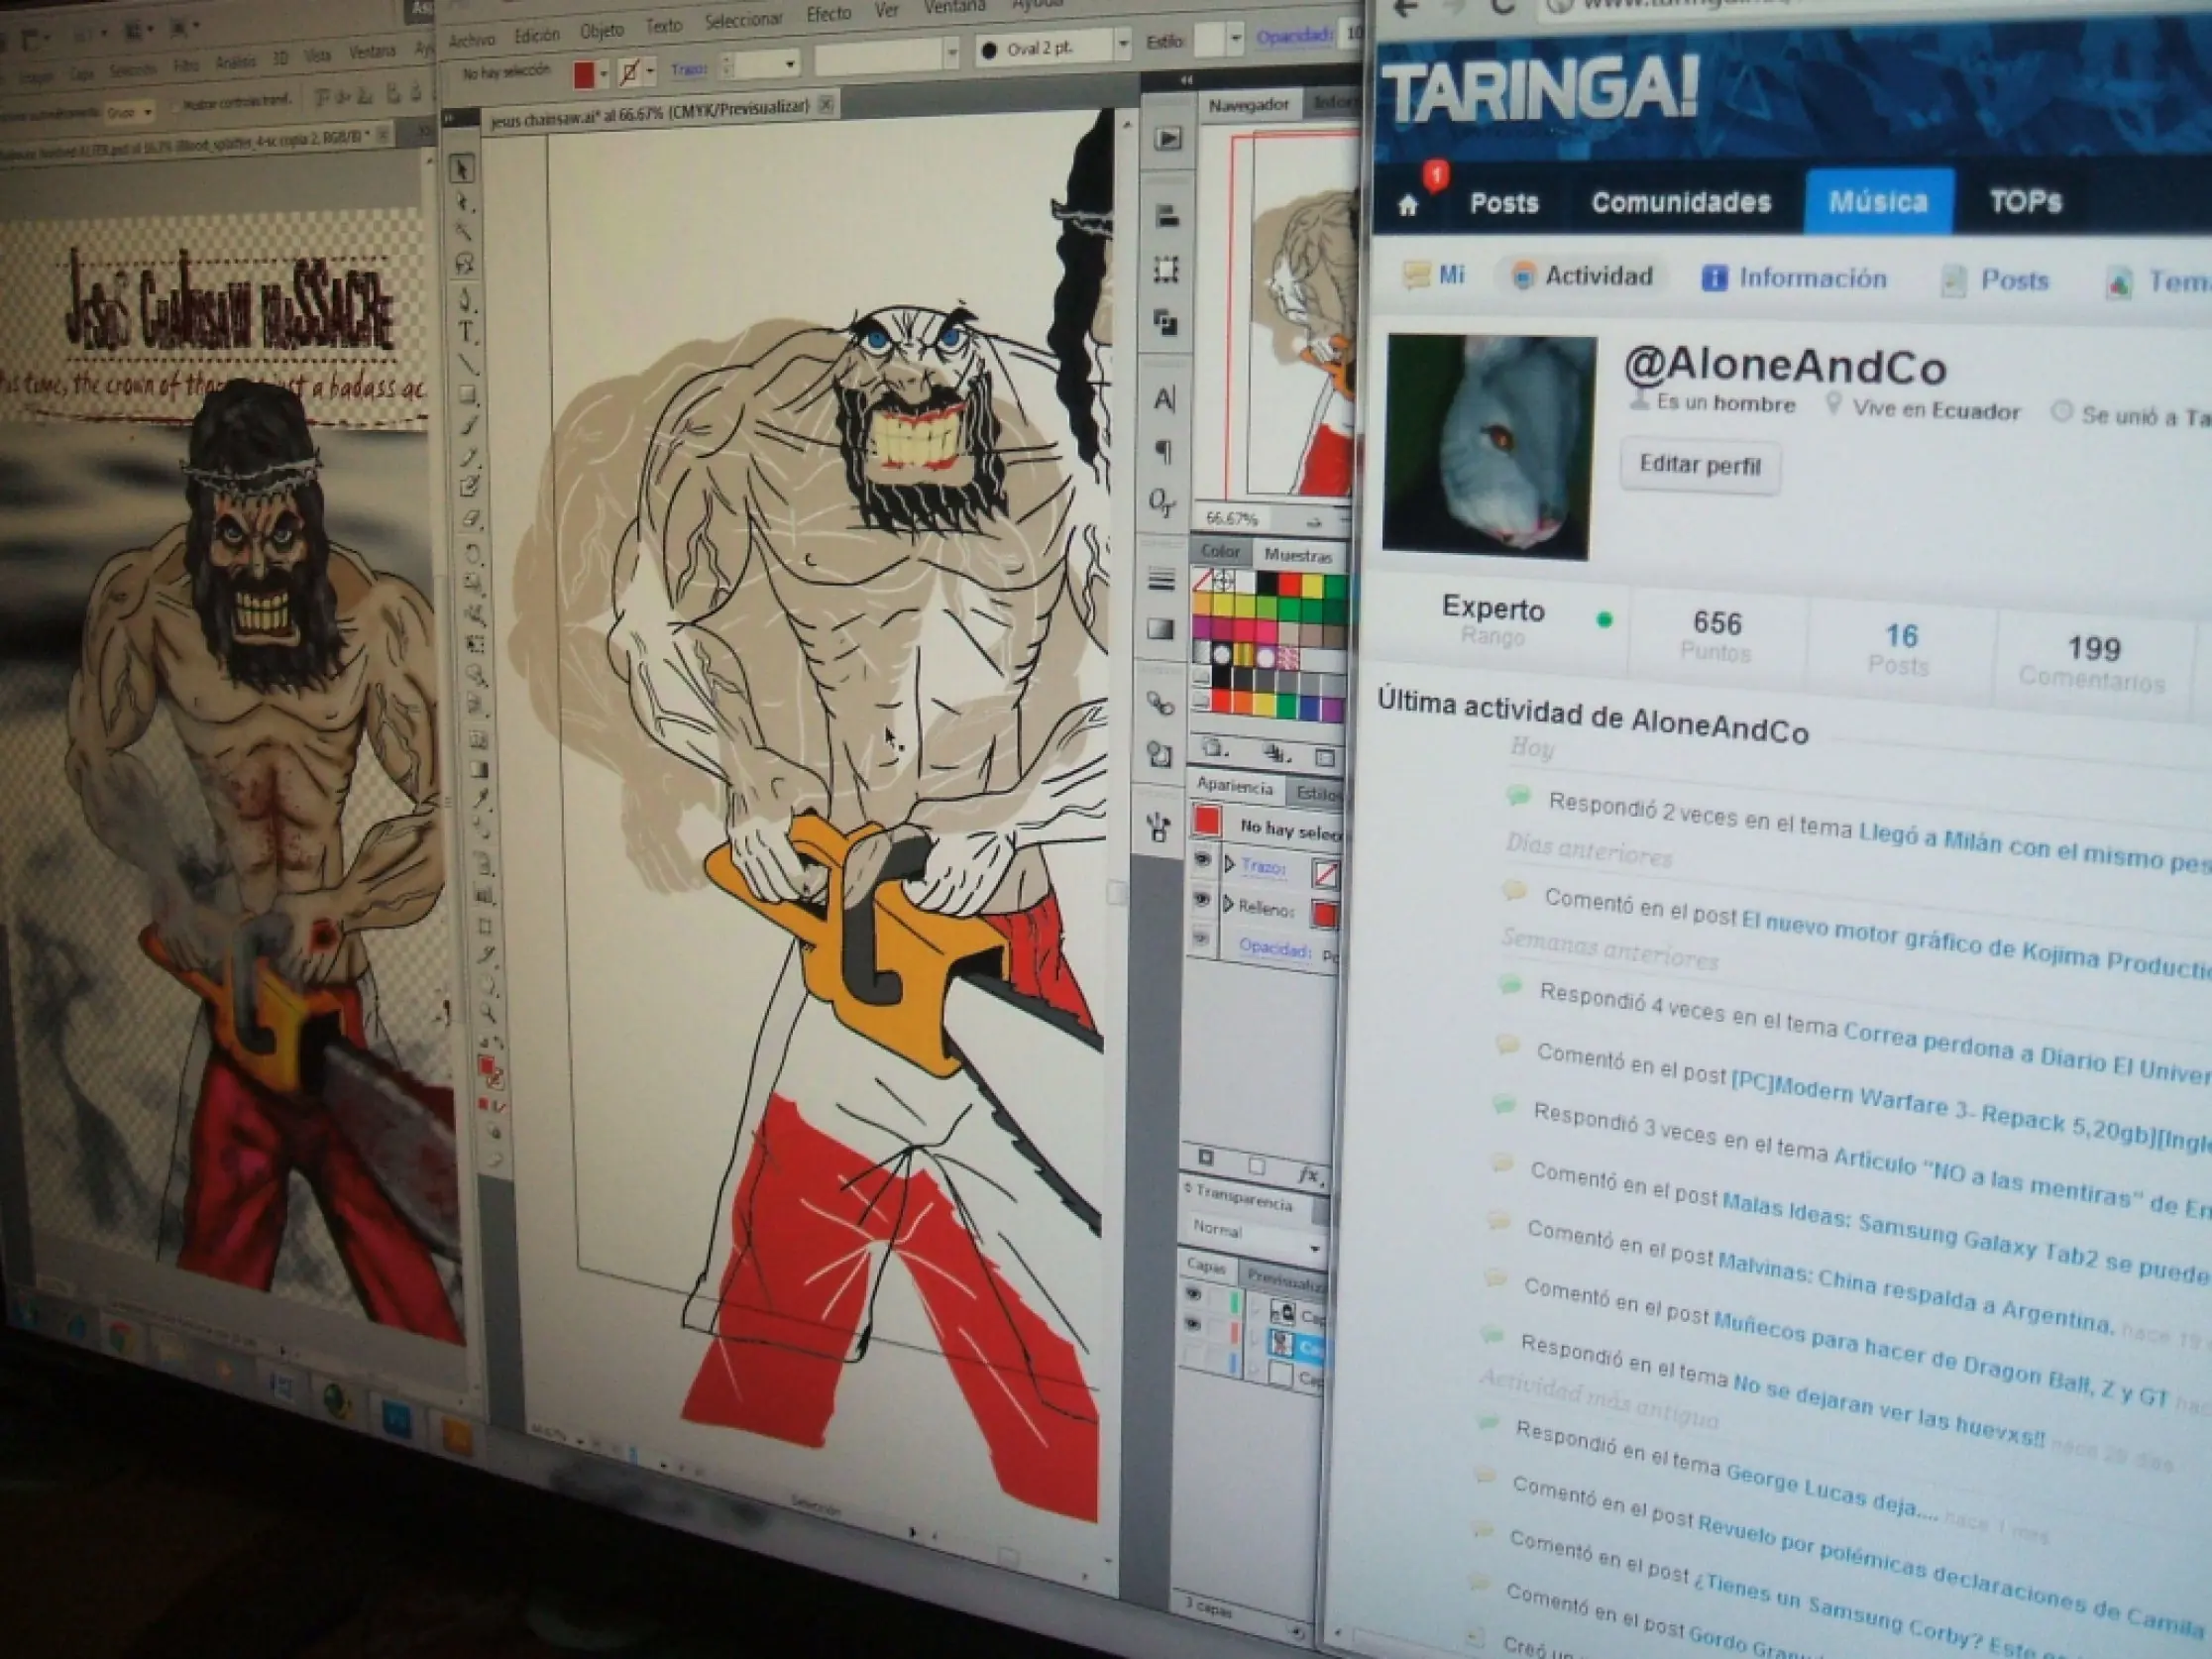Screen dimensions: 2212x1659
Task: Expand the Trazo attribute triangle
Action: coord(1229,864)
